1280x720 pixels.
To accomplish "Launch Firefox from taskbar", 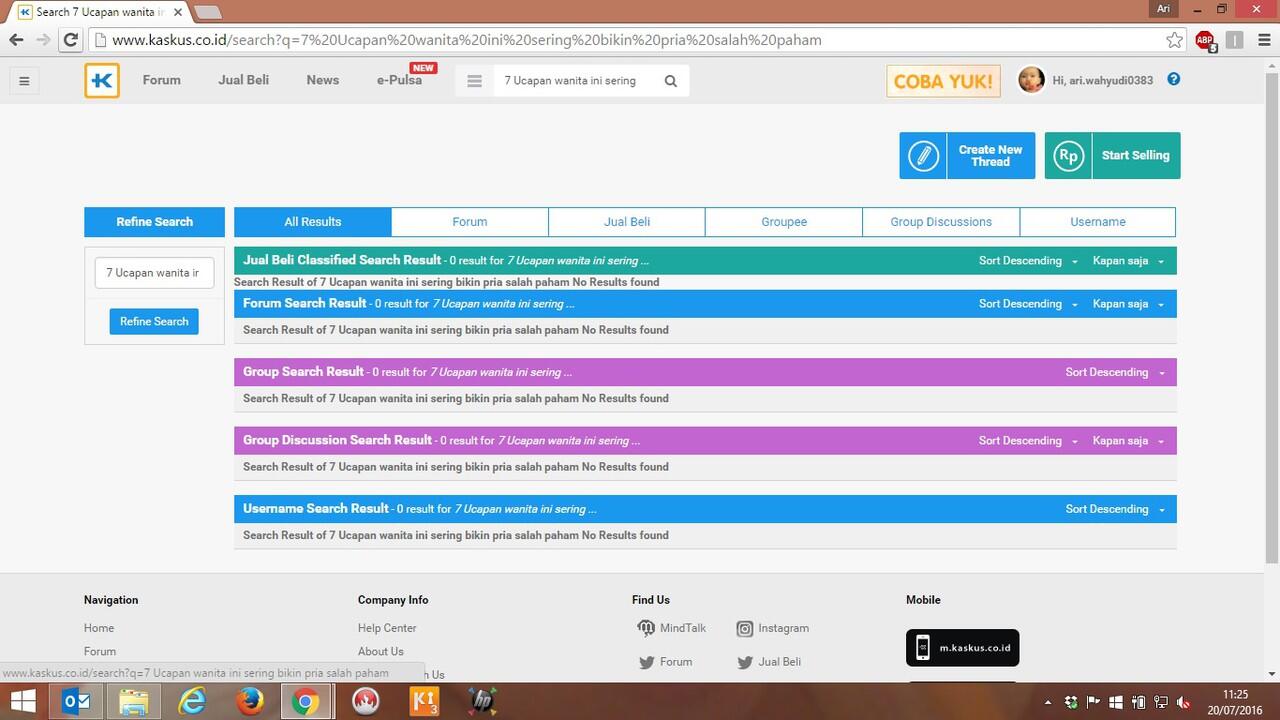I will point(249,702).
